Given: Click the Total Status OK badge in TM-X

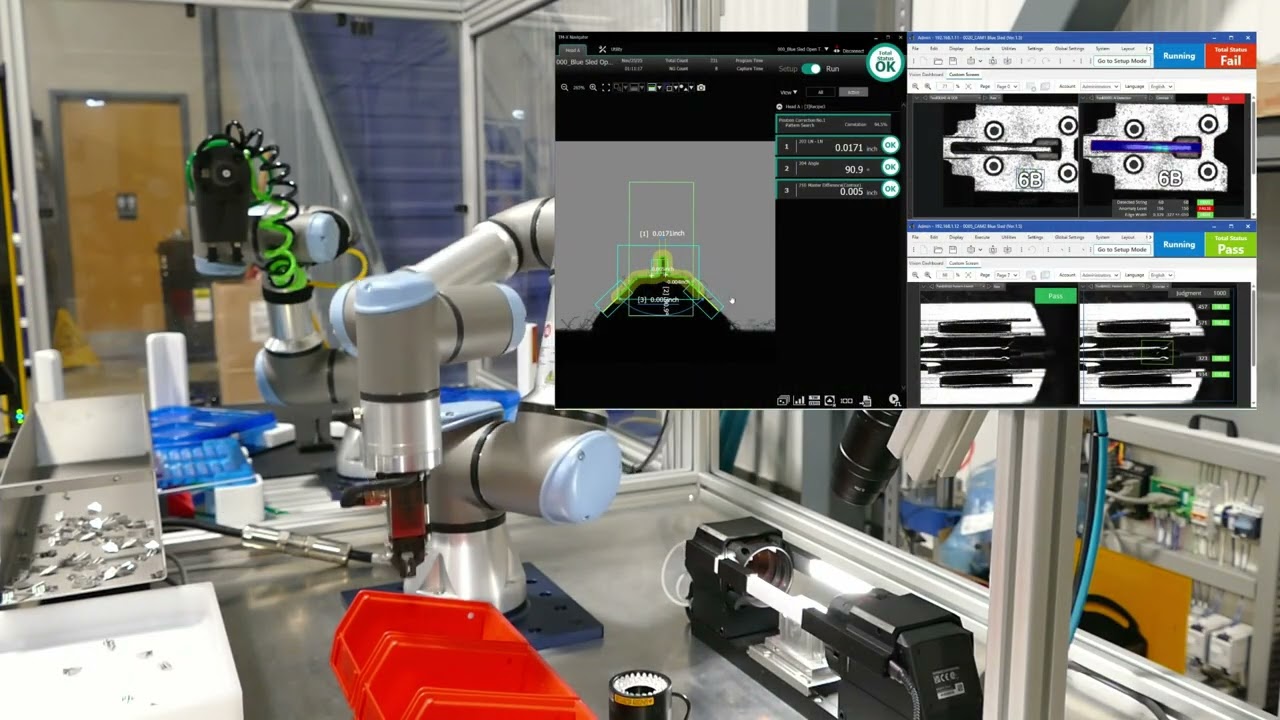Looking at the screenshot, I should click(886, 62).
